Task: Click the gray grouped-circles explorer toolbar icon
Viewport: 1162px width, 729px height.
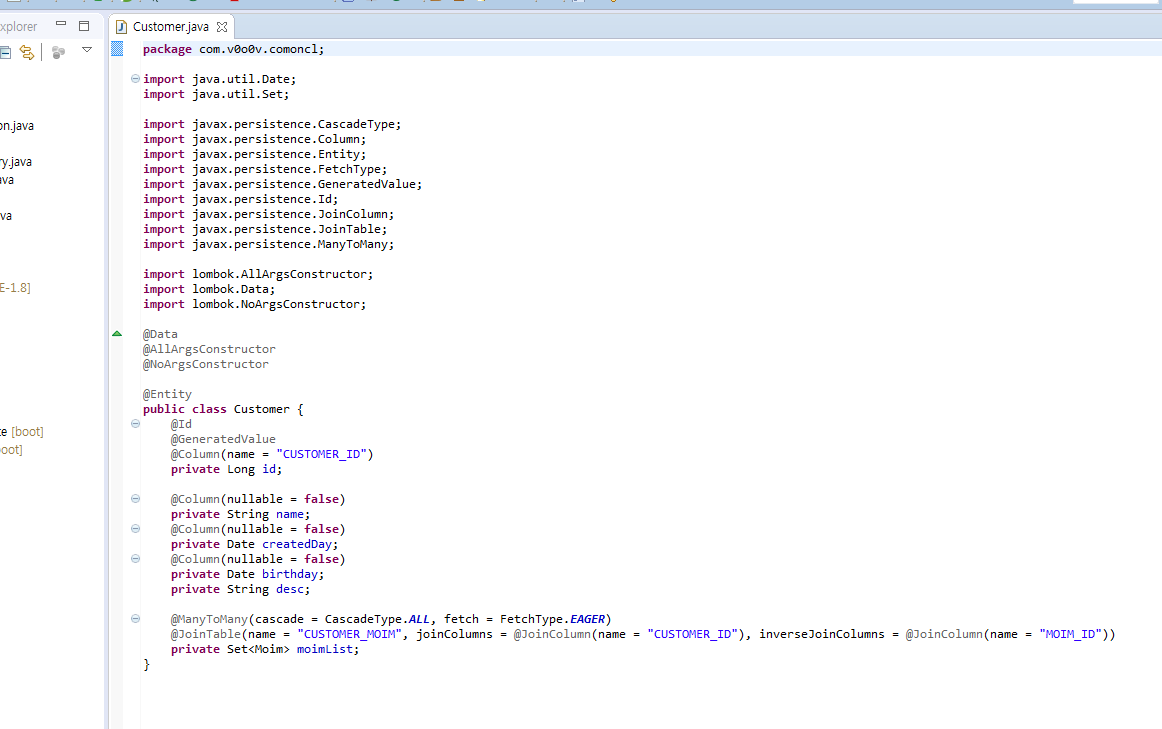Action: click(x=59, y=52)
